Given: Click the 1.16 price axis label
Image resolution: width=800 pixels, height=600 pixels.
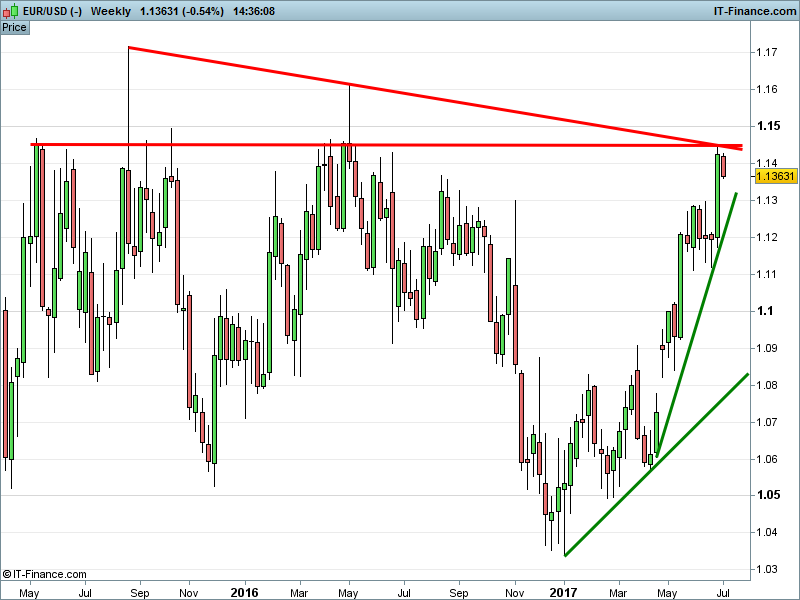Looking at the screenshot, I should [767, 89].
